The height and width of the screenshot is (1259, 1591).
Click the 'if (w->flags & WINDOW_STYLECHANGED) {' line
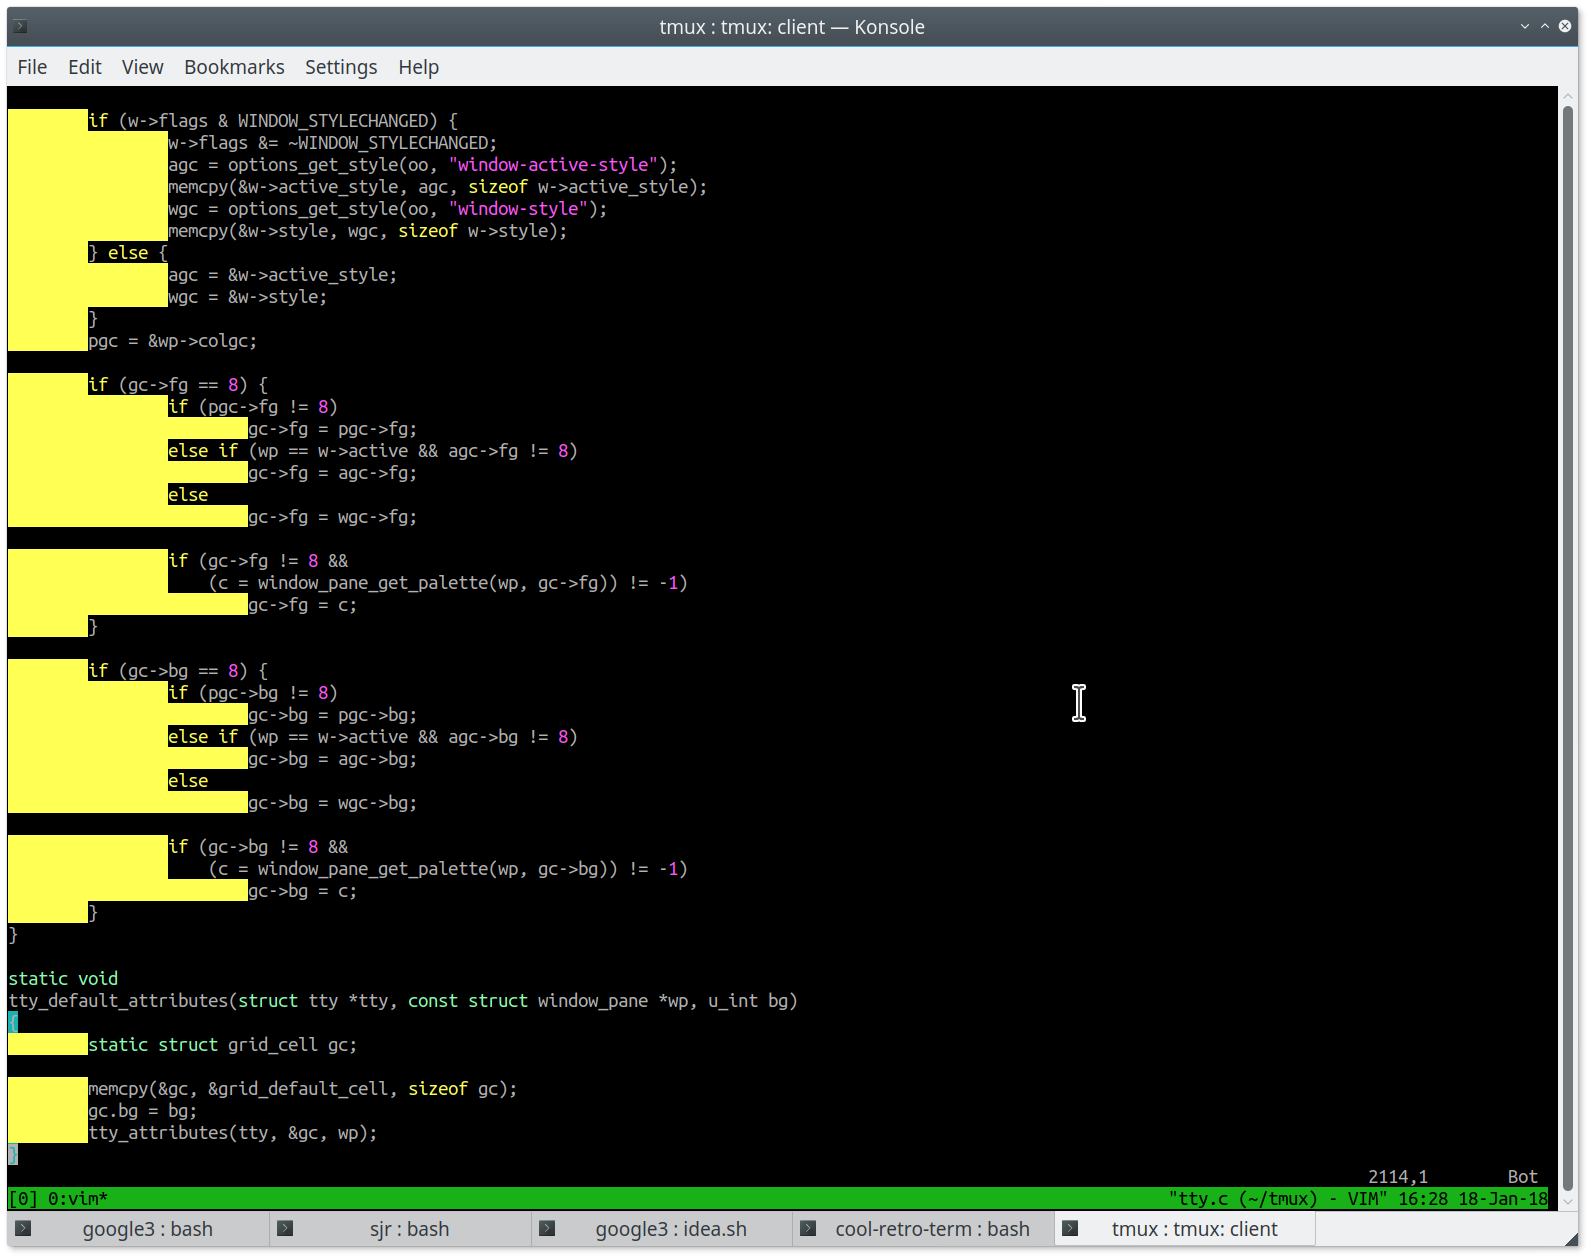[x=273, y=121]
